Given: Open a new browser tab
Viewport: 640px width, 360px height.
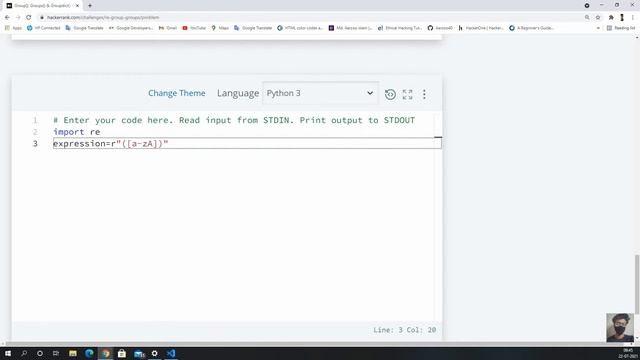Looking at the screenshot, I should (x=90, y=6).
